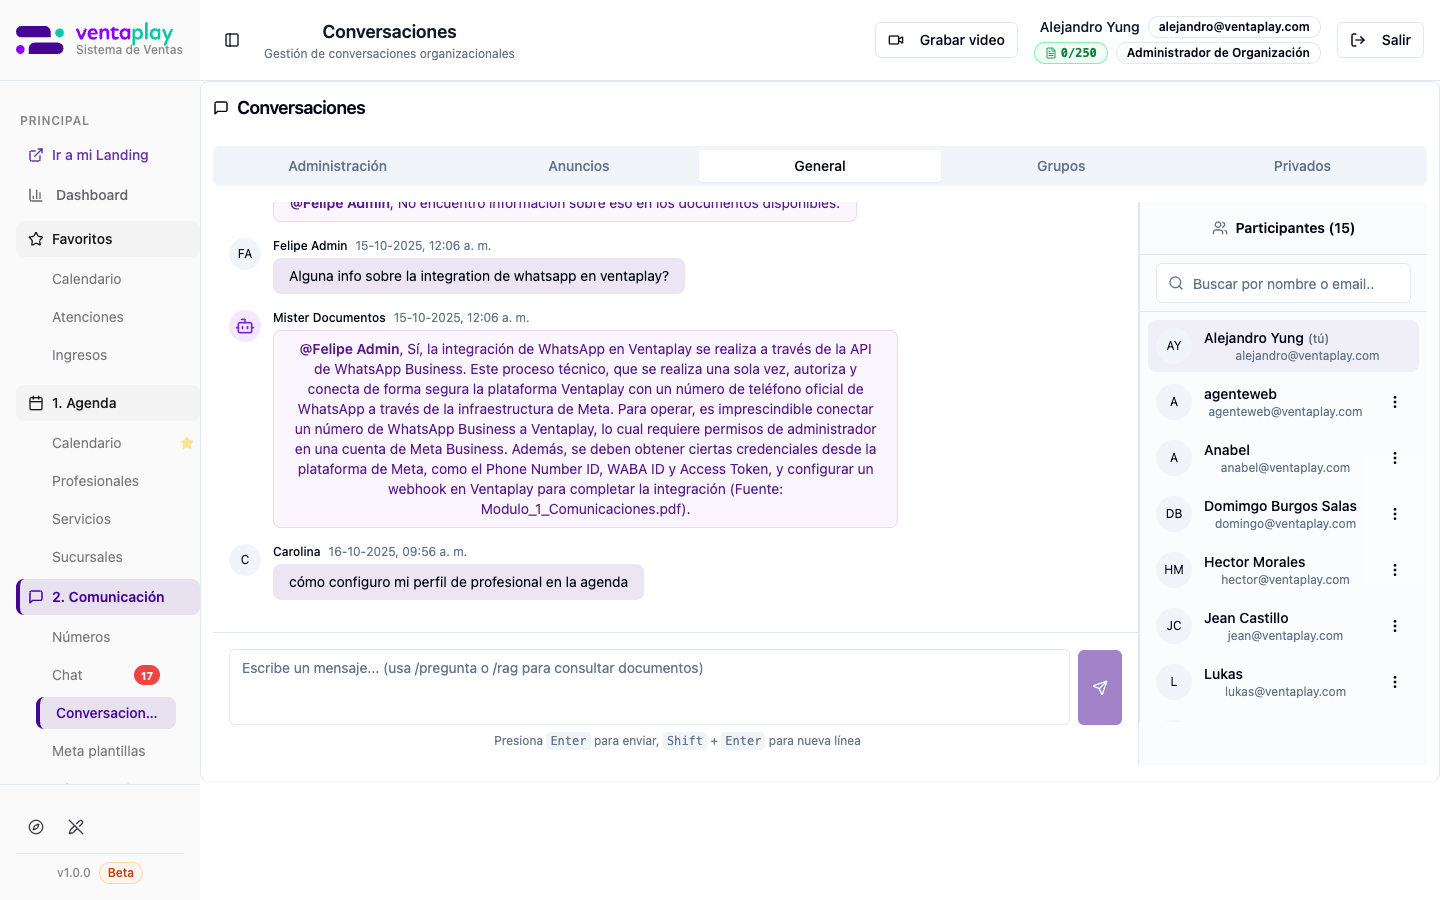The width and height of the screenshot is (1440, 900).
Task: Open options menu for Hector Morales
Action: click(x=1394, y=570)
